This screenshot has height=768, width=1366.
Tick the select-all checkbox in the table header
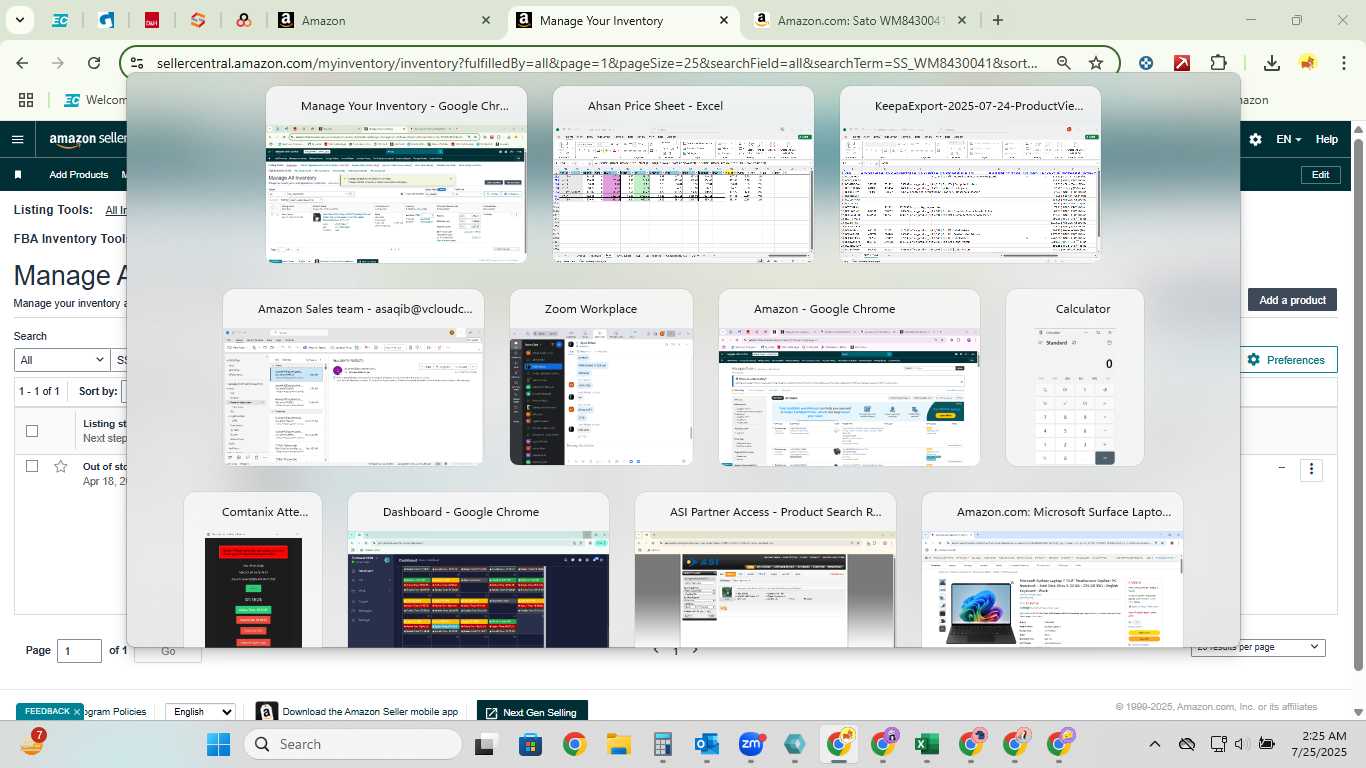[32, 431]
